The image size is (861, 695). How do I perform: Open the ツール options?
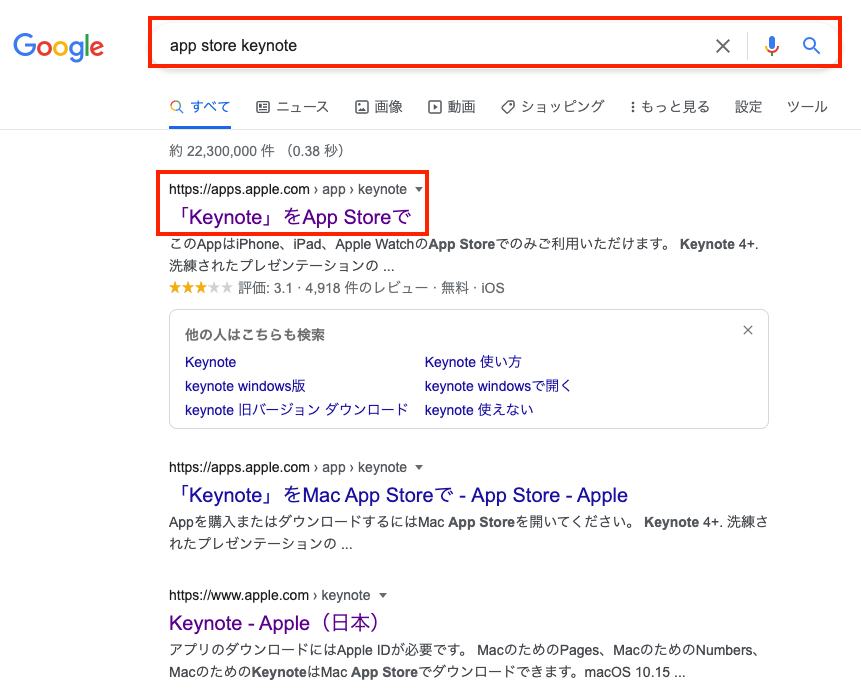pos(807,107)
